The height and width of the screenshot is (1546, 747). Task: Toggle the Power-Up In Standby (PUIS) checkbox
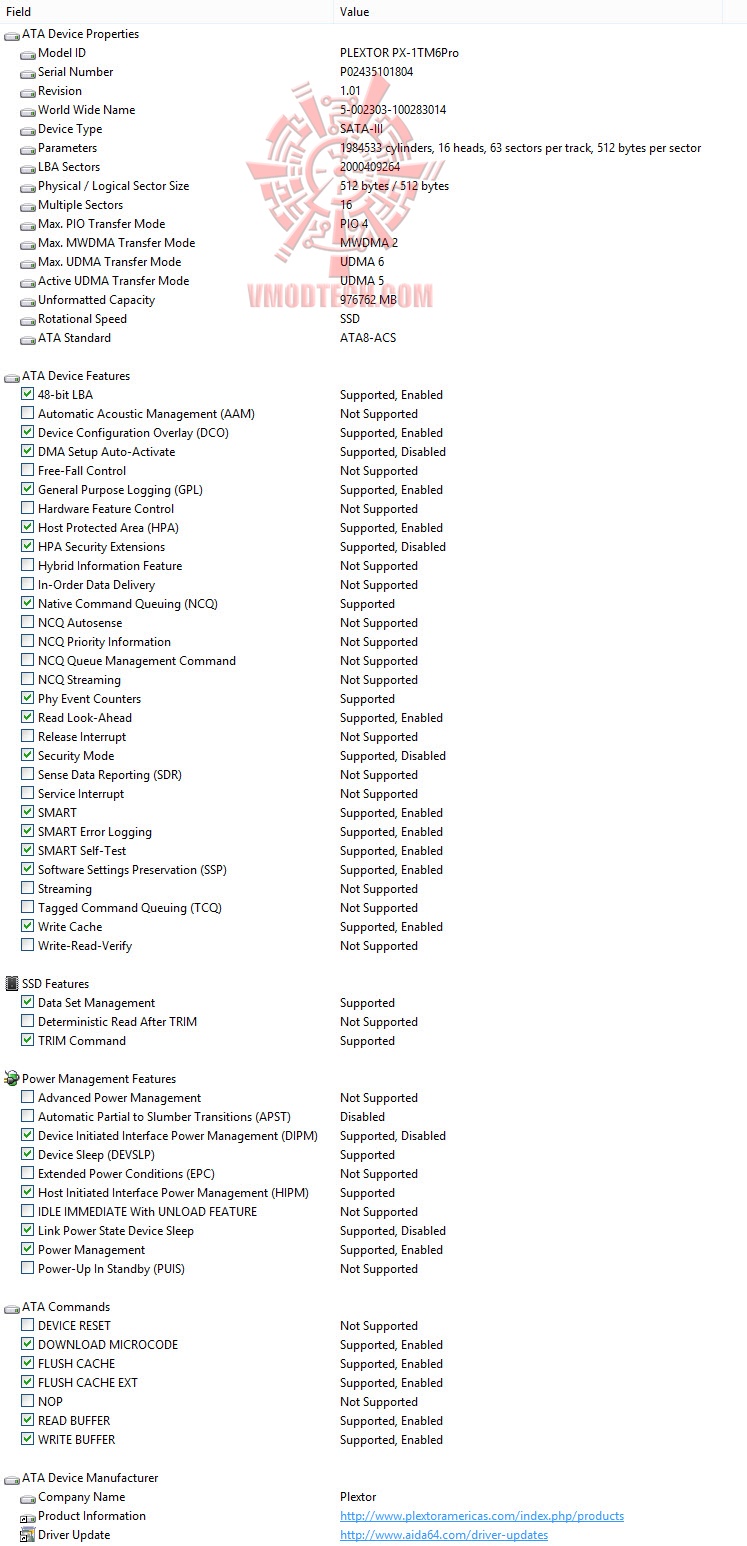click(27, 1269)
